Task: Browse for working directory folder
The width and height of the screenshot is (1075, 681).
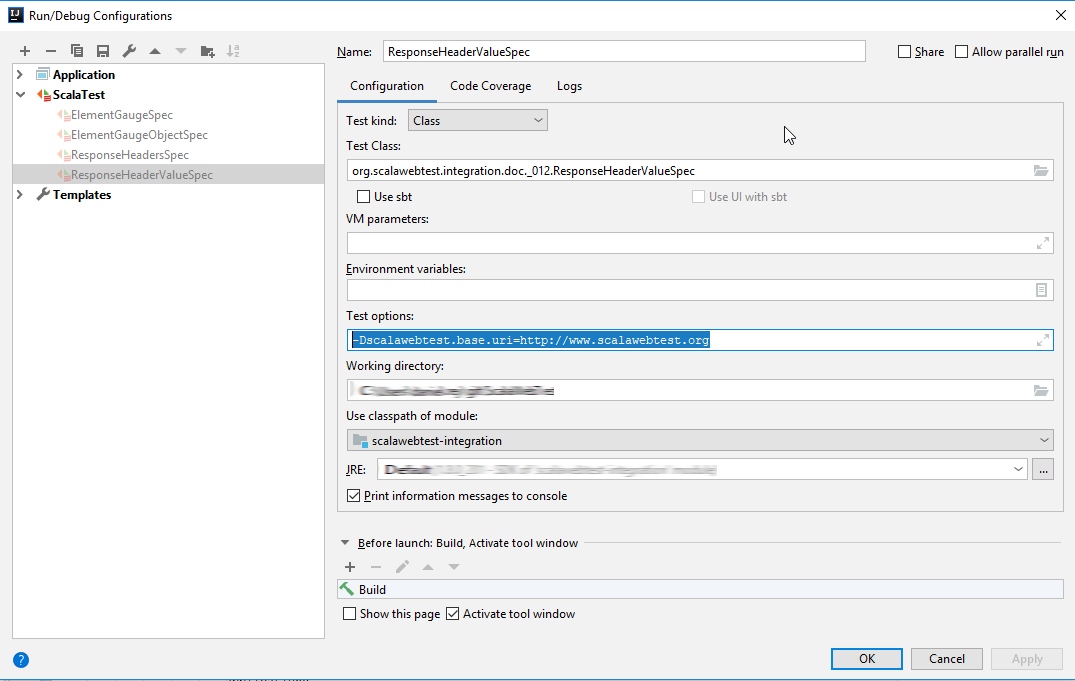Action: [x=1041, y=390]
